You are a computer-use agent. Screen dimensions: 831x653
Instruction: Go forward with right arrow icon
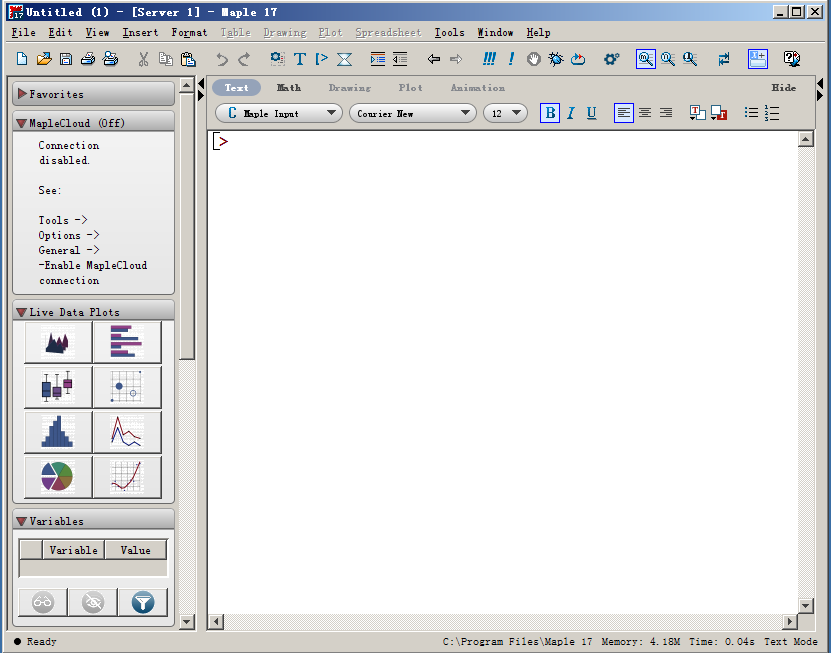(x=456, y=59)
